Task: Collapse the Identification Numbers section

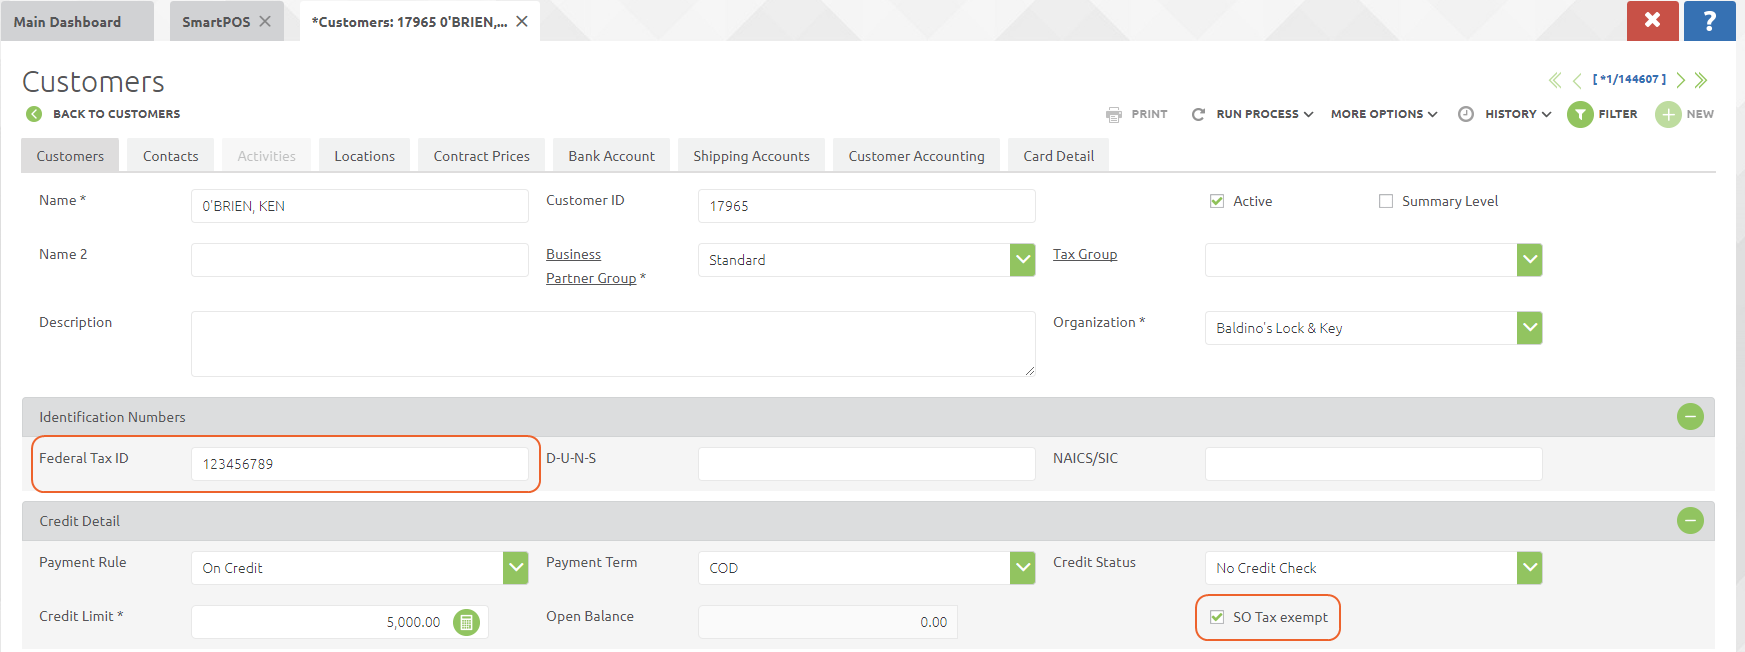Action: [x=1690, y=417]
